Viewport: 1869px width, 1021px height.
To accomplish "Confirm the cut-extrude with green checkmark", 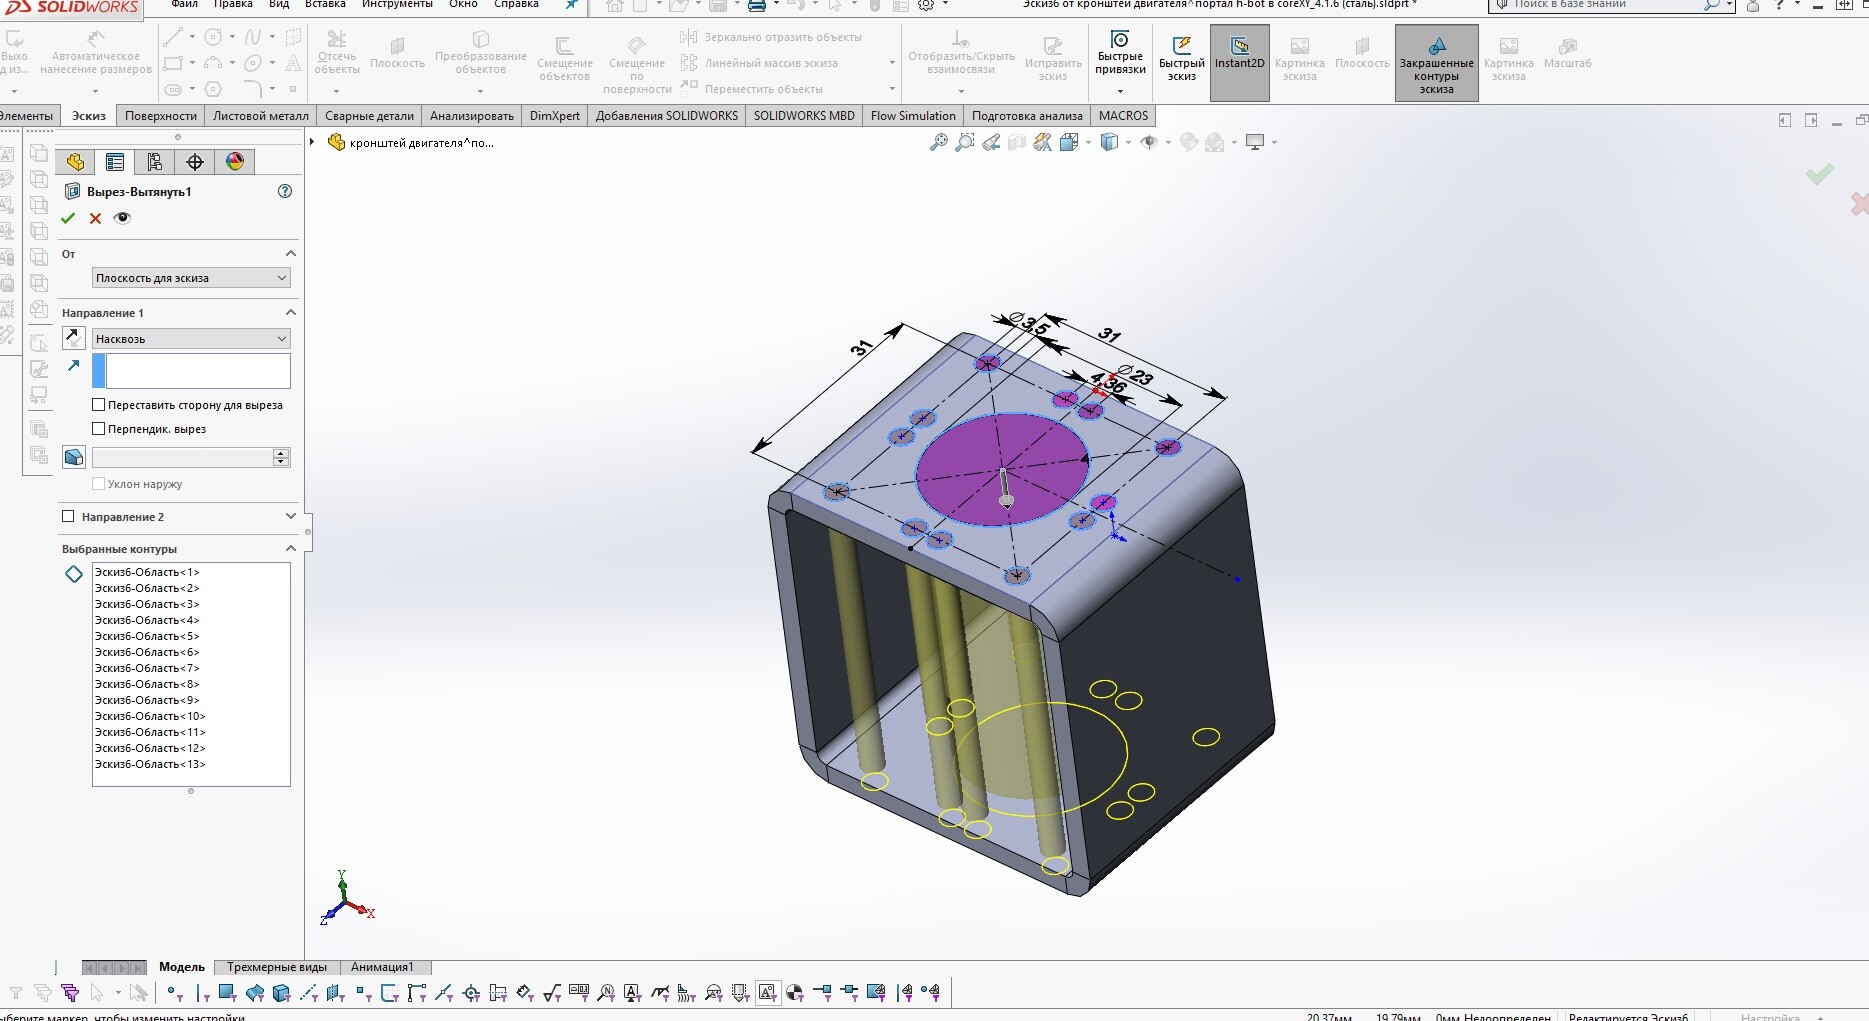I will (68, 218).
